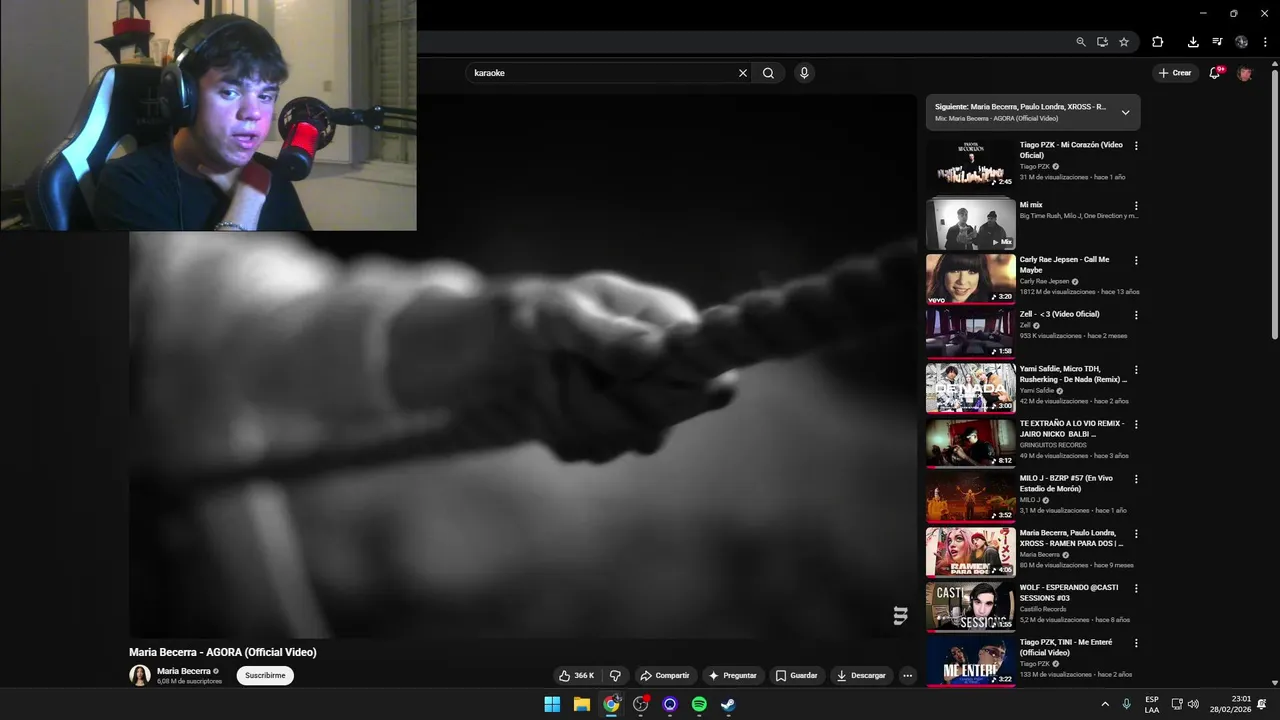Click the tray microphone icon
This screenshot has height=720, width=1280.
coord(1127,704)
